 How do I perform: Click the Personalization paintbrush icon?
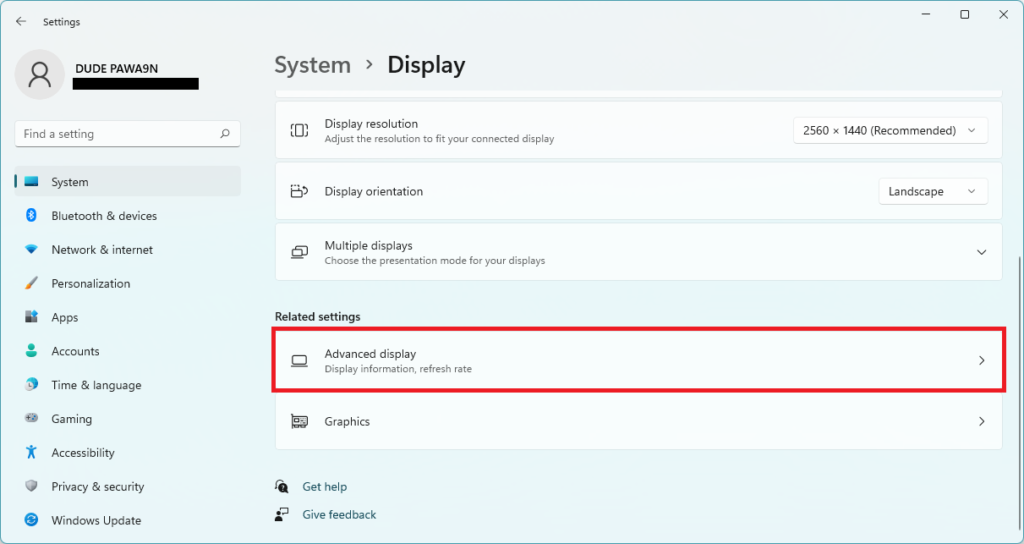[x=31, y=284]
